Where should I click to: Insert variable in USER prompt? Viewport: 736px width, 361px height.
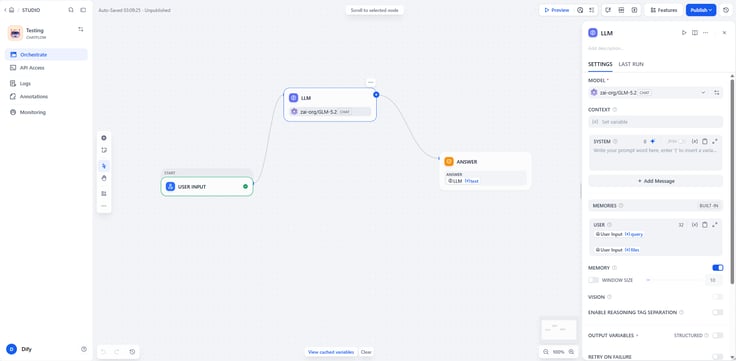[695, 225]
